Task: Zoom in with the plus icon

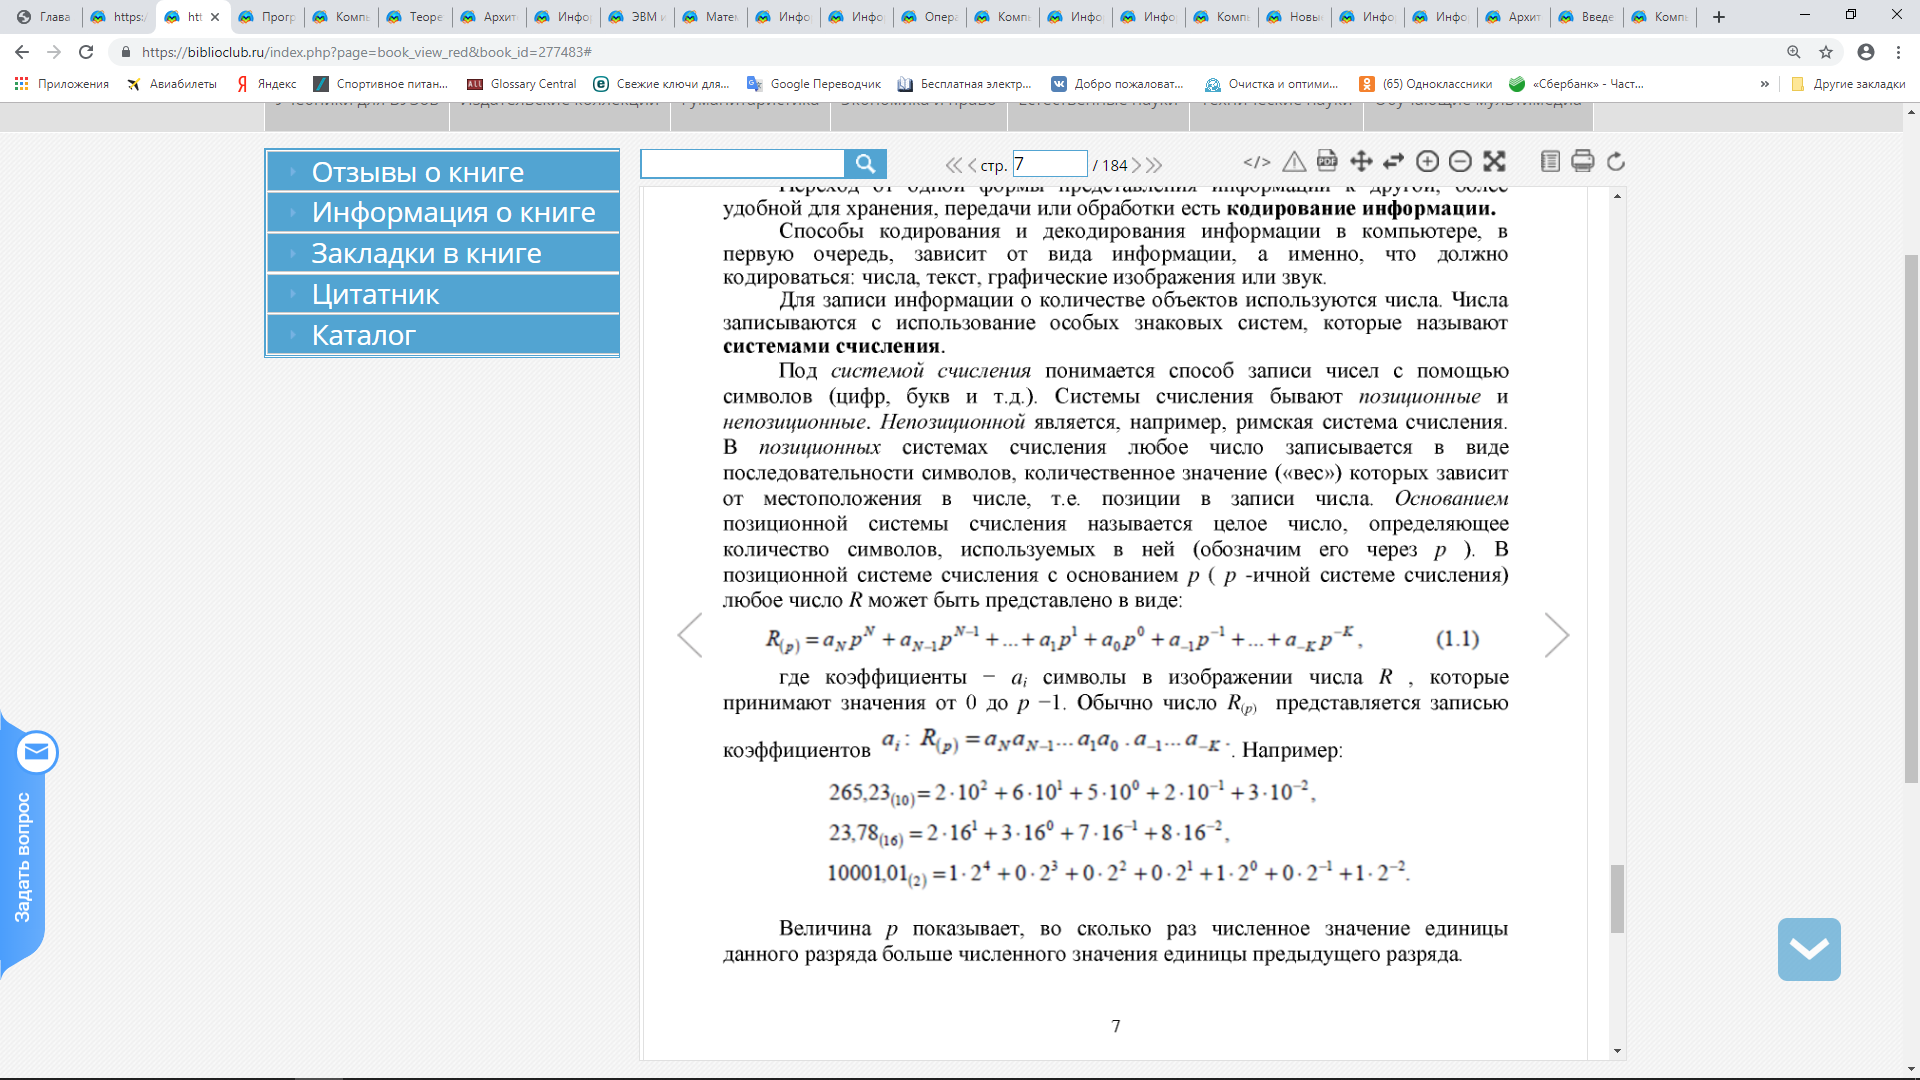Action: [x=1428, y=162]
